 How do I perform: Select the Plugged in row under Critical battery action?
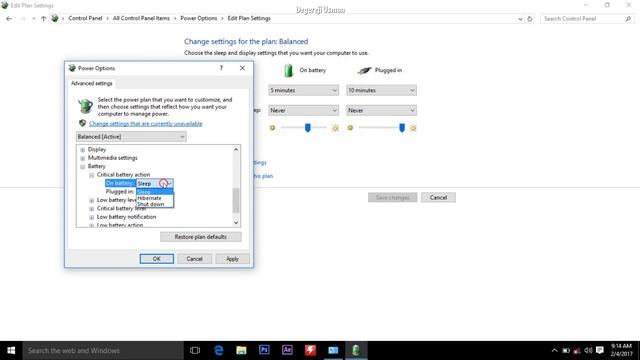[120, 191]
